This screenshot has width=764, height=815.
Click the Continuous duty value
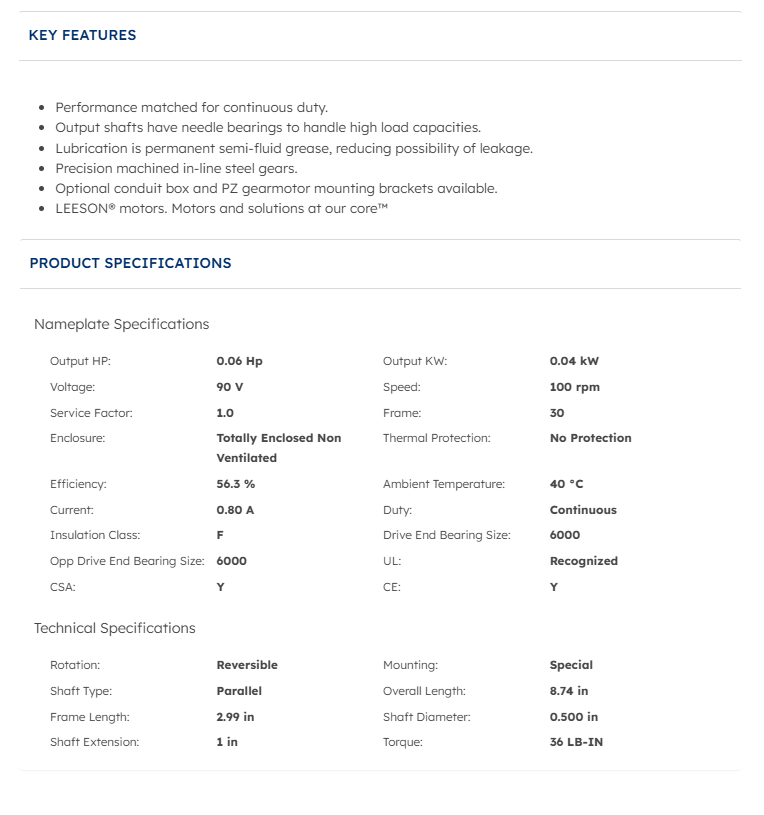click(583, 510)
